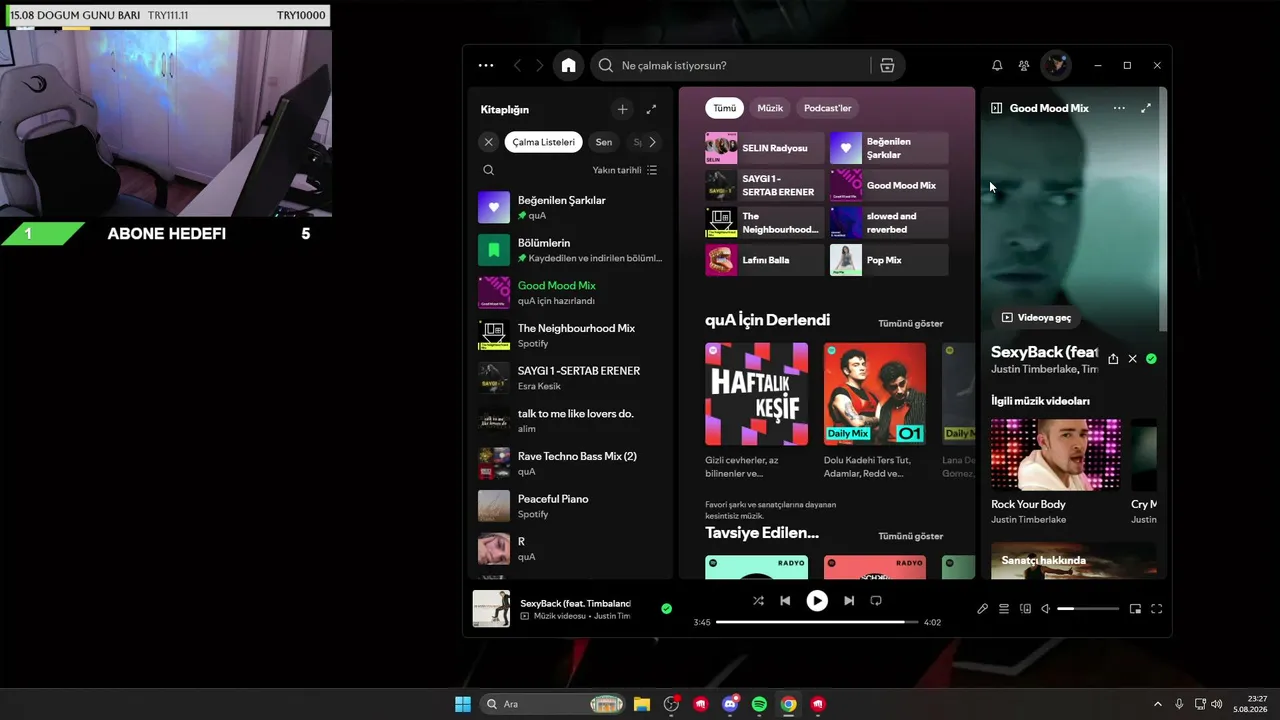Open the Daily Mix 01 cover
1280x720 pixels.
pos(875,394)
